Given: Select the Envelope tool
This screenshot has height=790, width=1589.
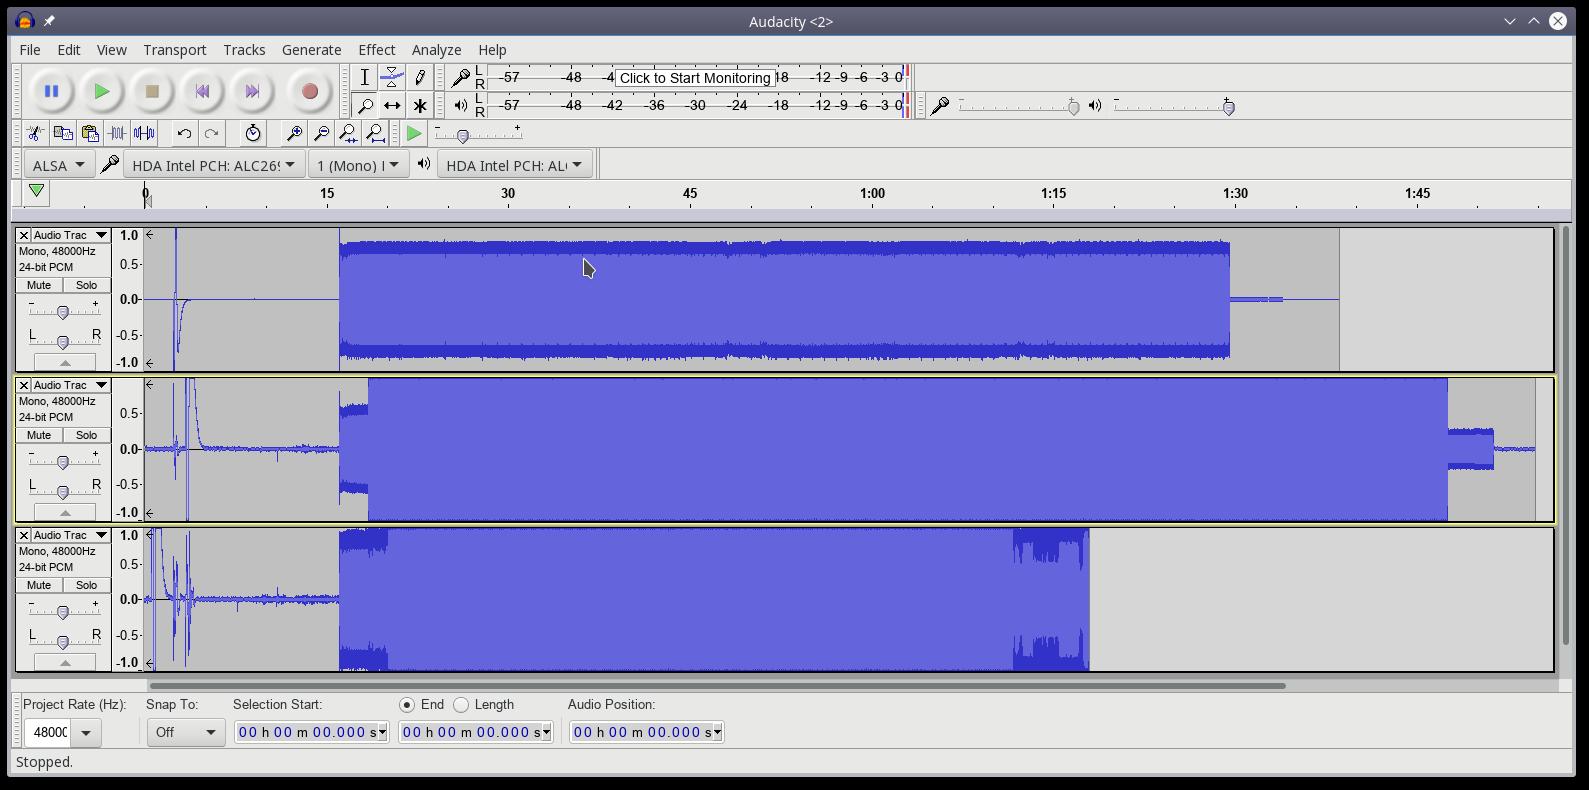Looking at the screenshot, I should point(392,77).
